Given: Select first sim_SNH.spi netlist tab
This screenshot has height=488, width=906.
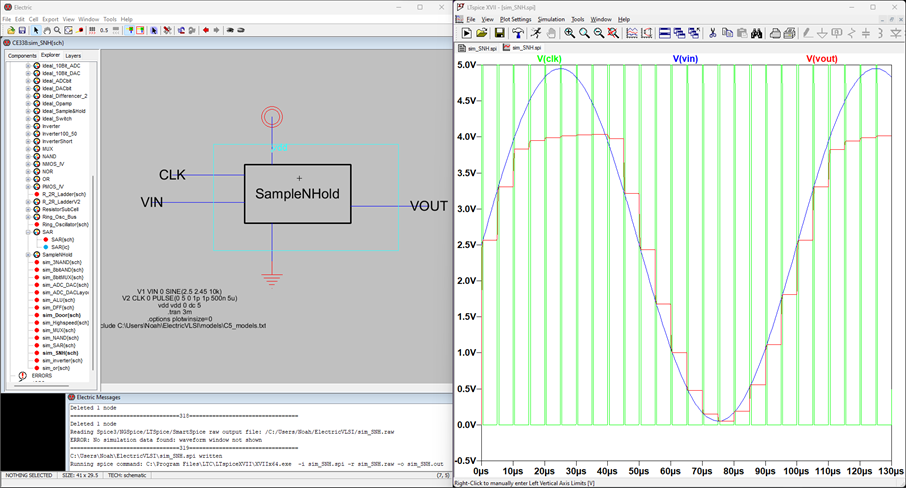Looking at the screenshot, I should click(478, 48).
